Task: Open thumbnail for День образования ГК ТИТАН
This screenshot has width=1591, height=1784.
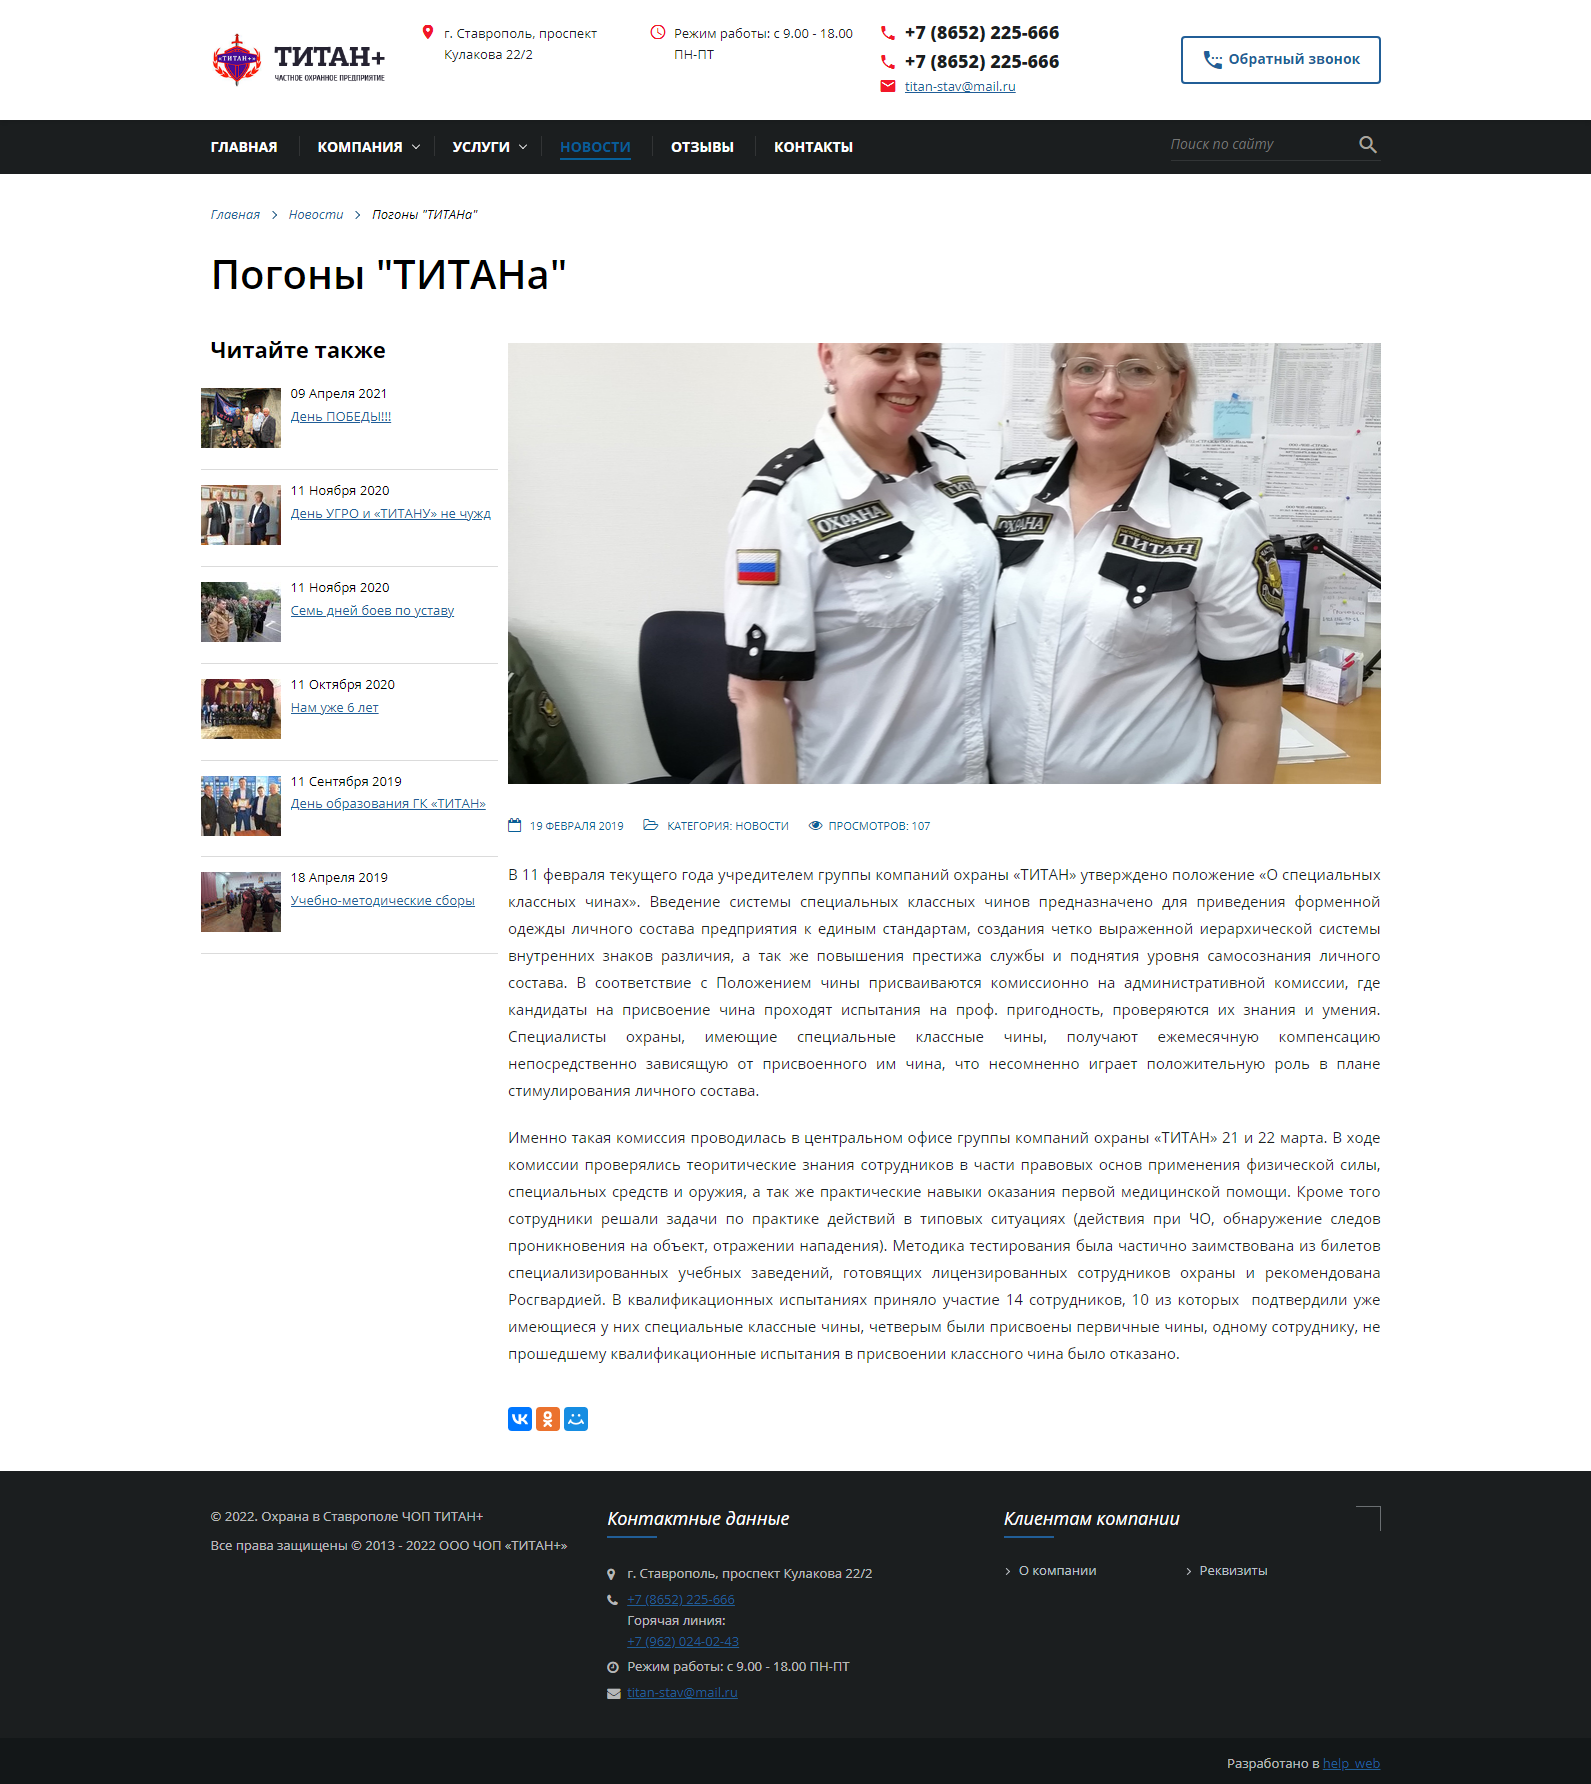Action: (241, 806)
